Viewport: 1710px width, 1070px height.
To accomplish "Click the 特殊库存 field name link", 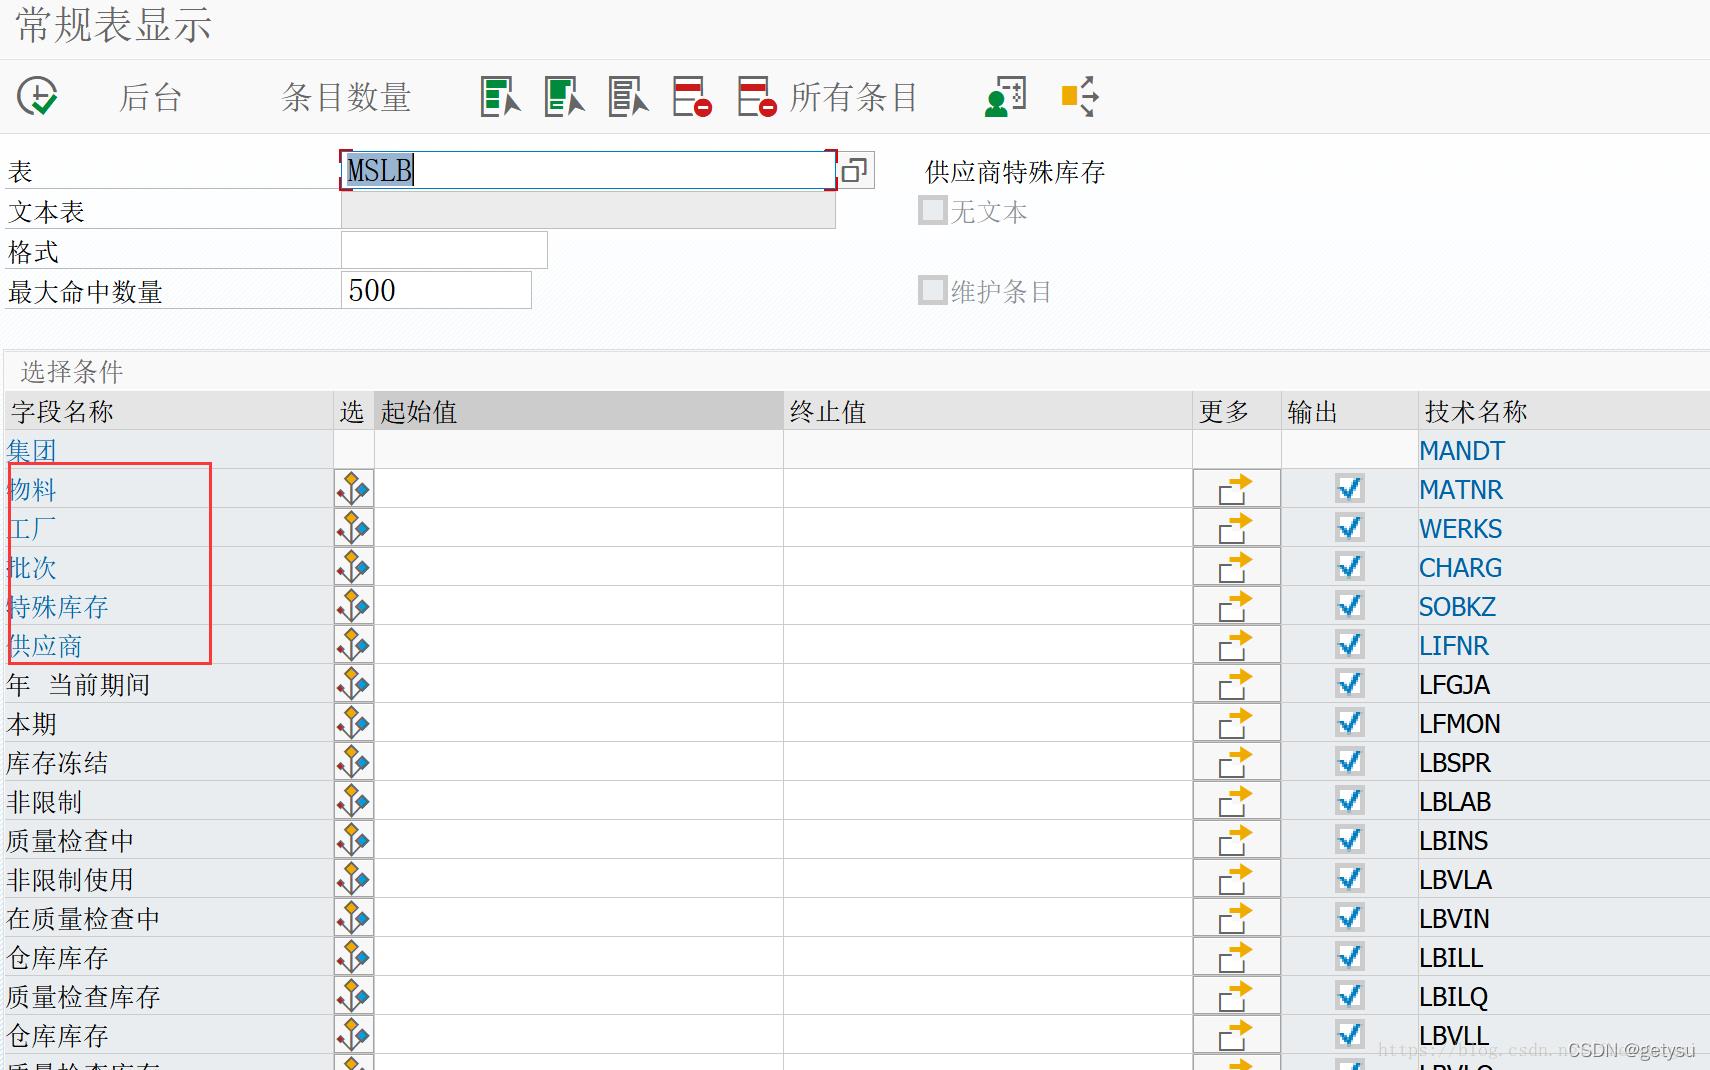I will 58,606.
